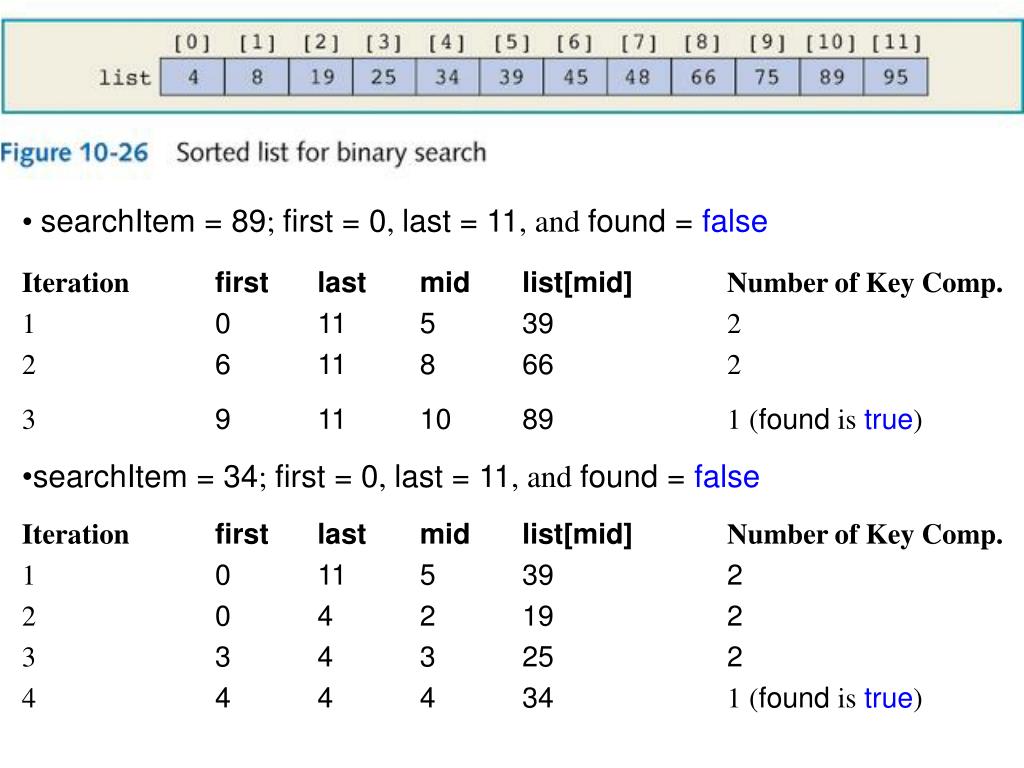Image resolution: width=1024 pixels, height=768 pixels.
Task: Click index label [11] above the array
Action: 897,43
